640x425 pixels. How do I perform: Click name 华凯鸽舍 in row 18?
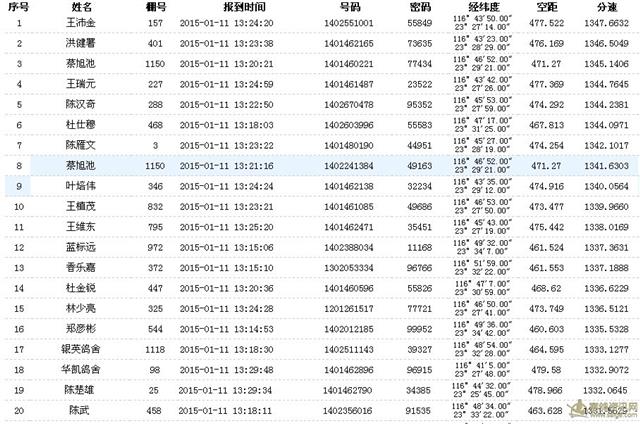(80, 369)
